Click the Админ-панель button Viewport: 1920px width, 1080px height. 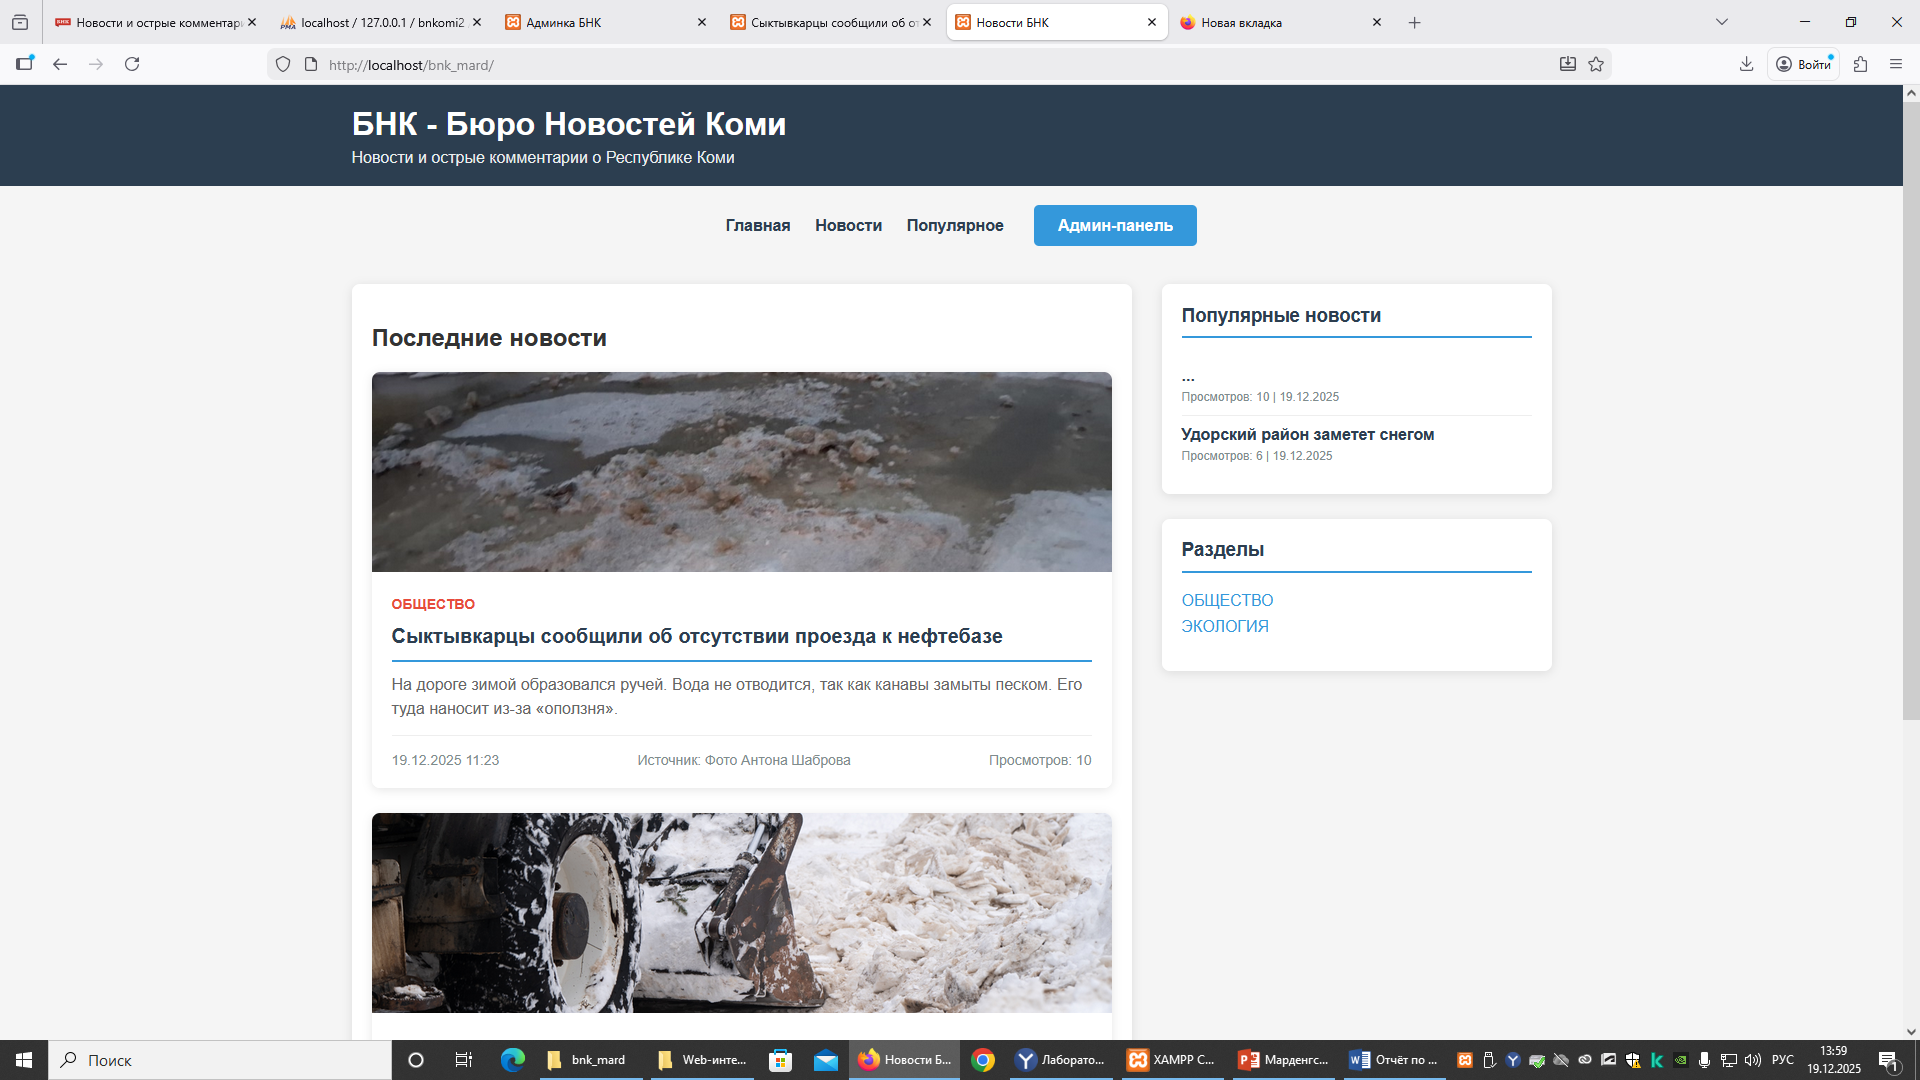(1114, 225)
